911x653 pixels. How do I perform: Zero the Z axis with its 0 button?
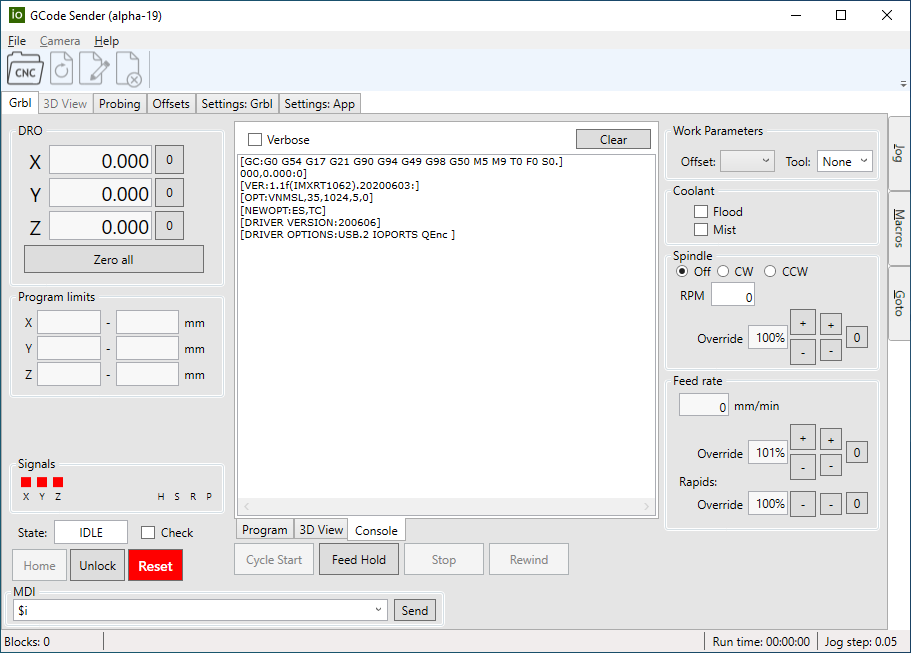[169, 227]
